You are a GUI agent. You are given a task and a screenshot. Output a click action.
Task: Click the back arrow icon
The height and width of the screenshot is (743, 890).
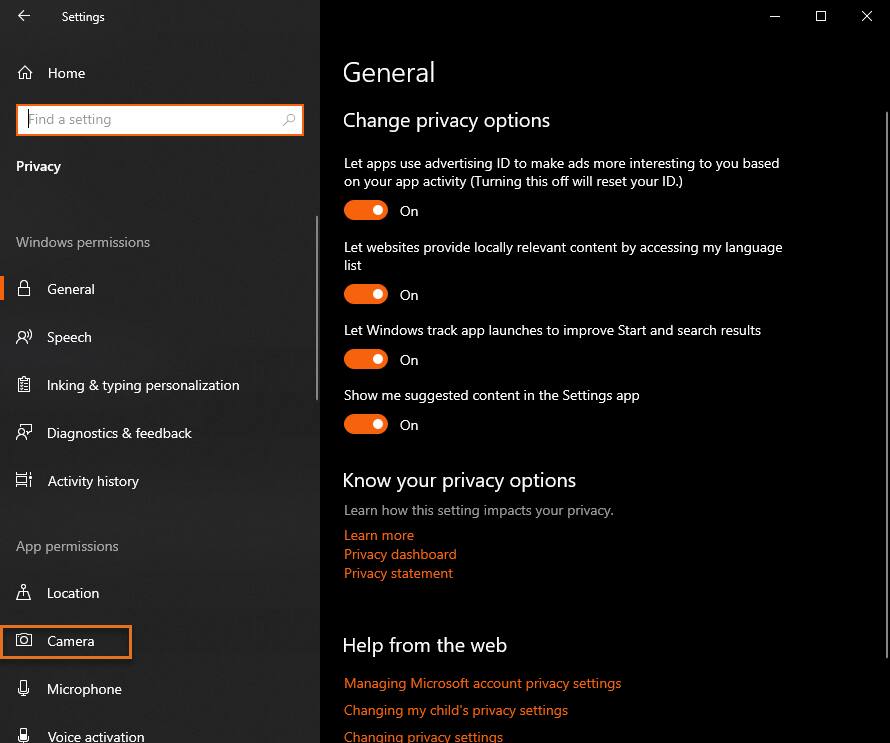coord(24,16)
